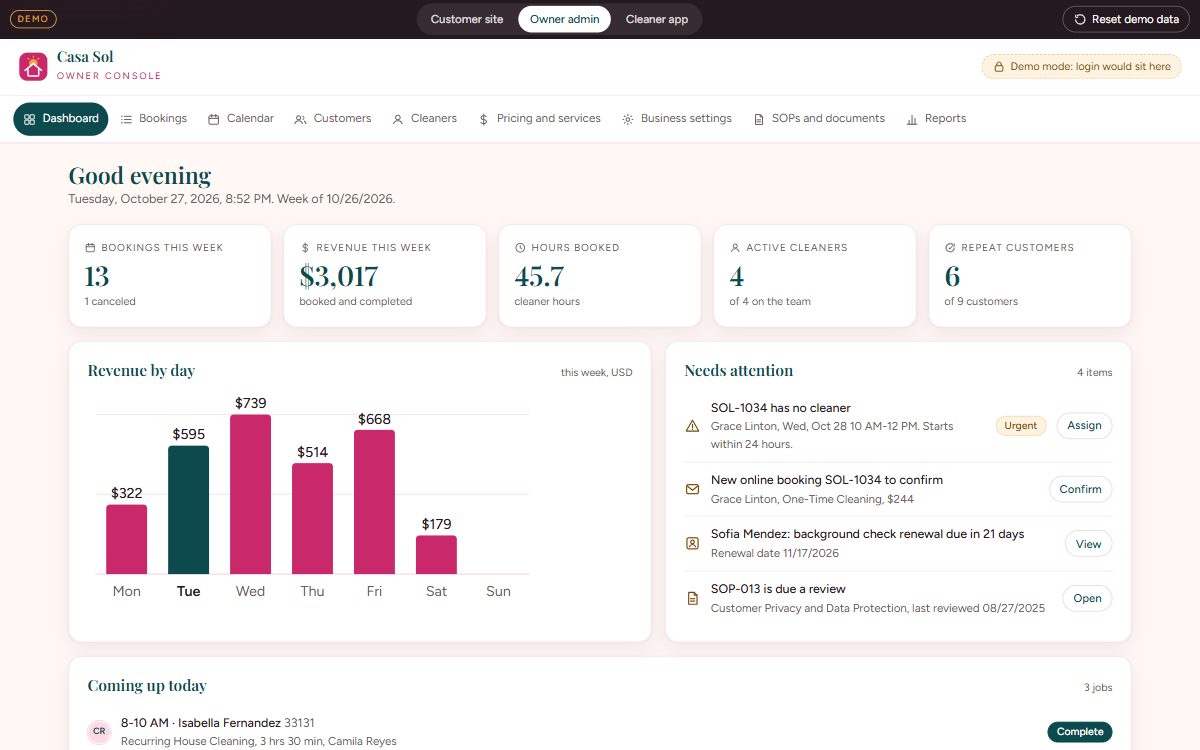Click the calendar icon in Bookings This Week
The height and width of the screenshot is (750, 1200).
90,247
